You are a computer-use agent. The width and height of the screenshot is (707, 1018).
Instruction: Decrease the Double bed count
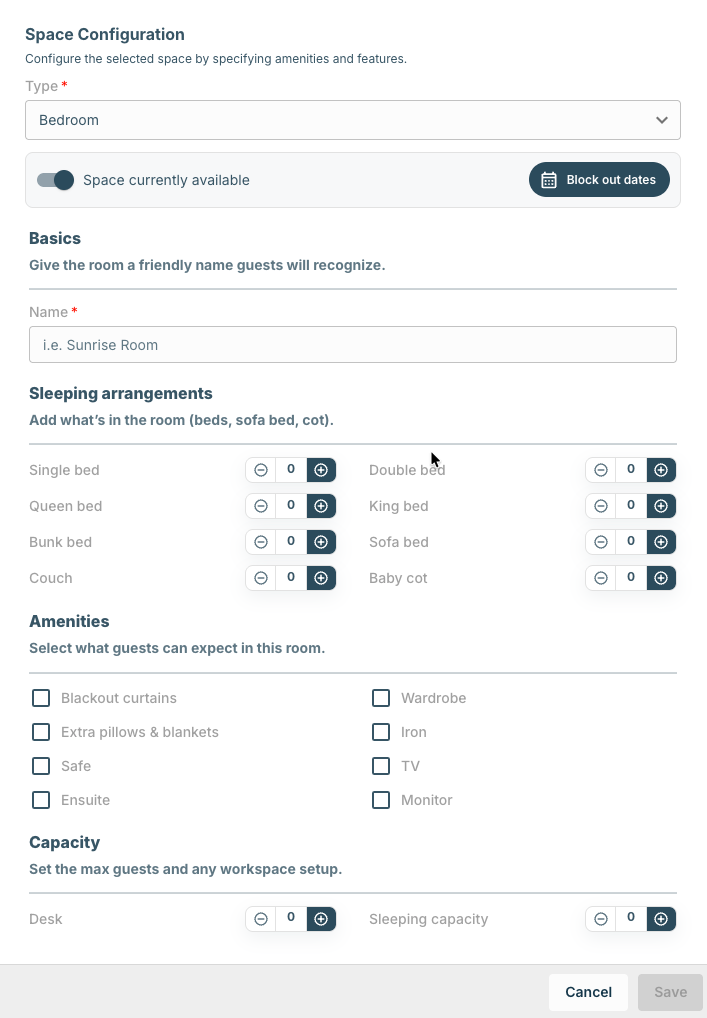[x=601, y=470]
